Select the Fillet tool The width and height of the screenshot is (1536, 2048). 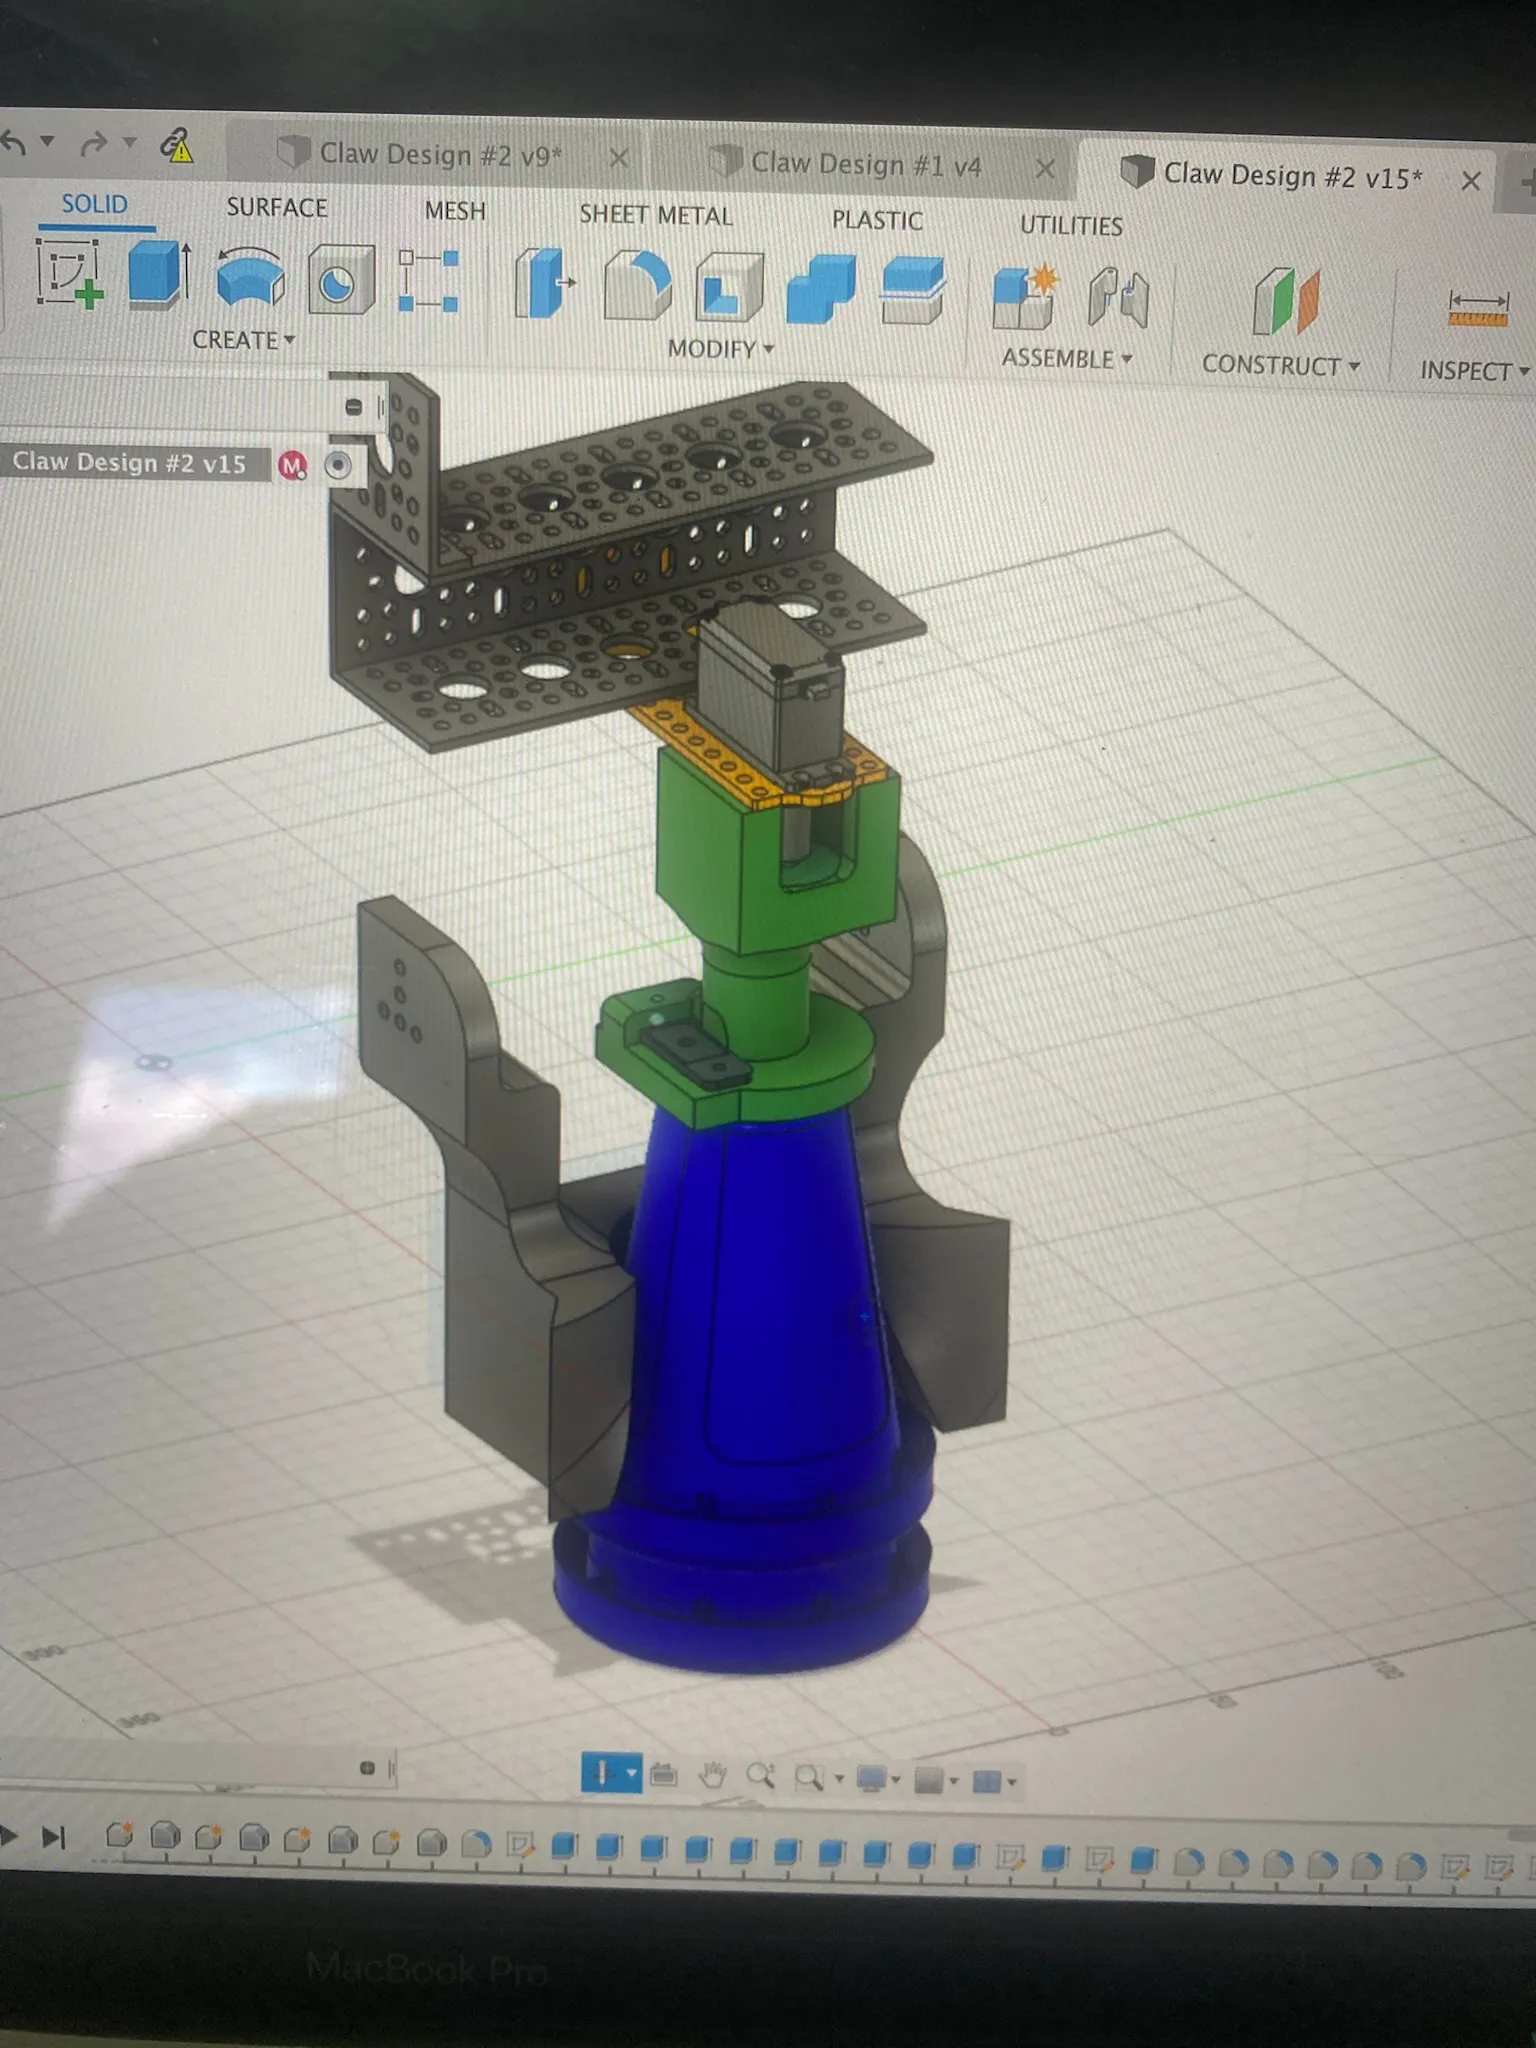click(x=638, y=287)
